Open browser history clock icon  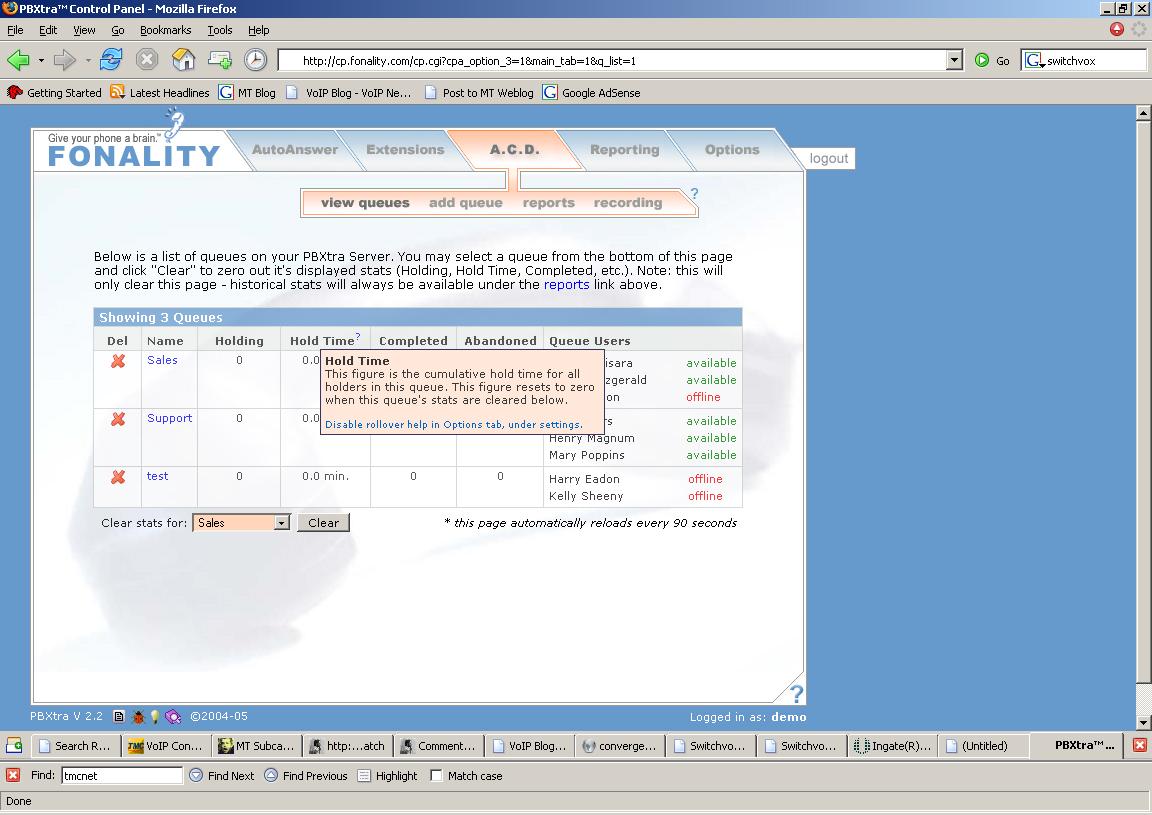click(x=256, y=60)
